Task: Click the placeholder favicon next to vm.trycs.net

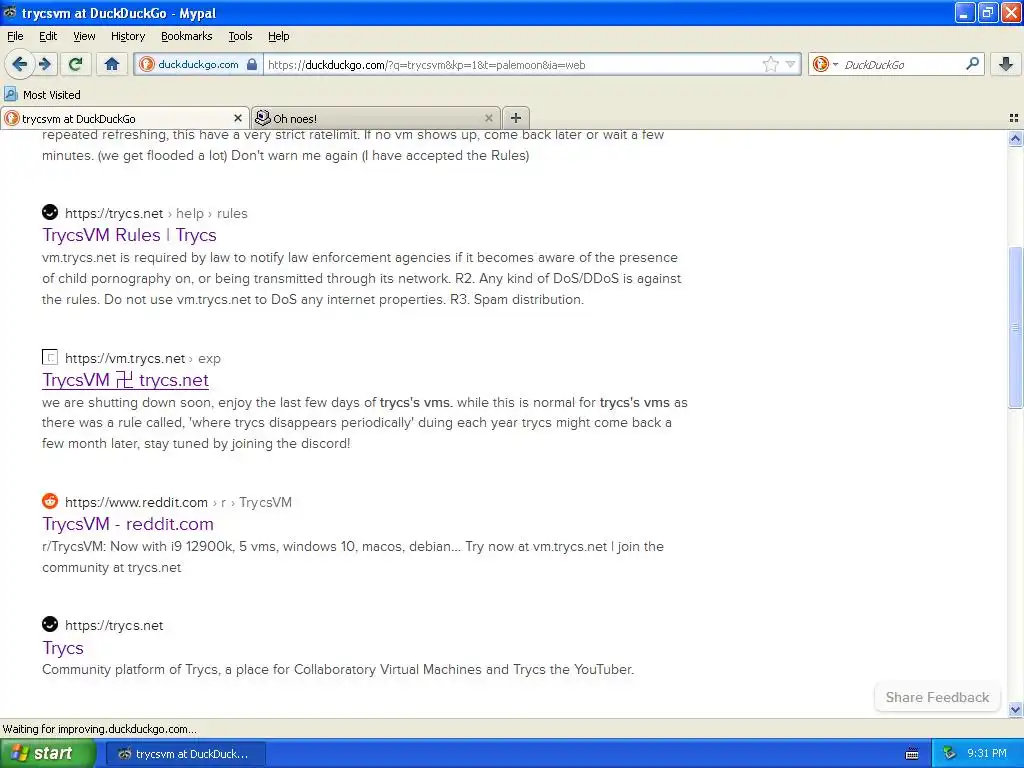Action: click(50, 357)
